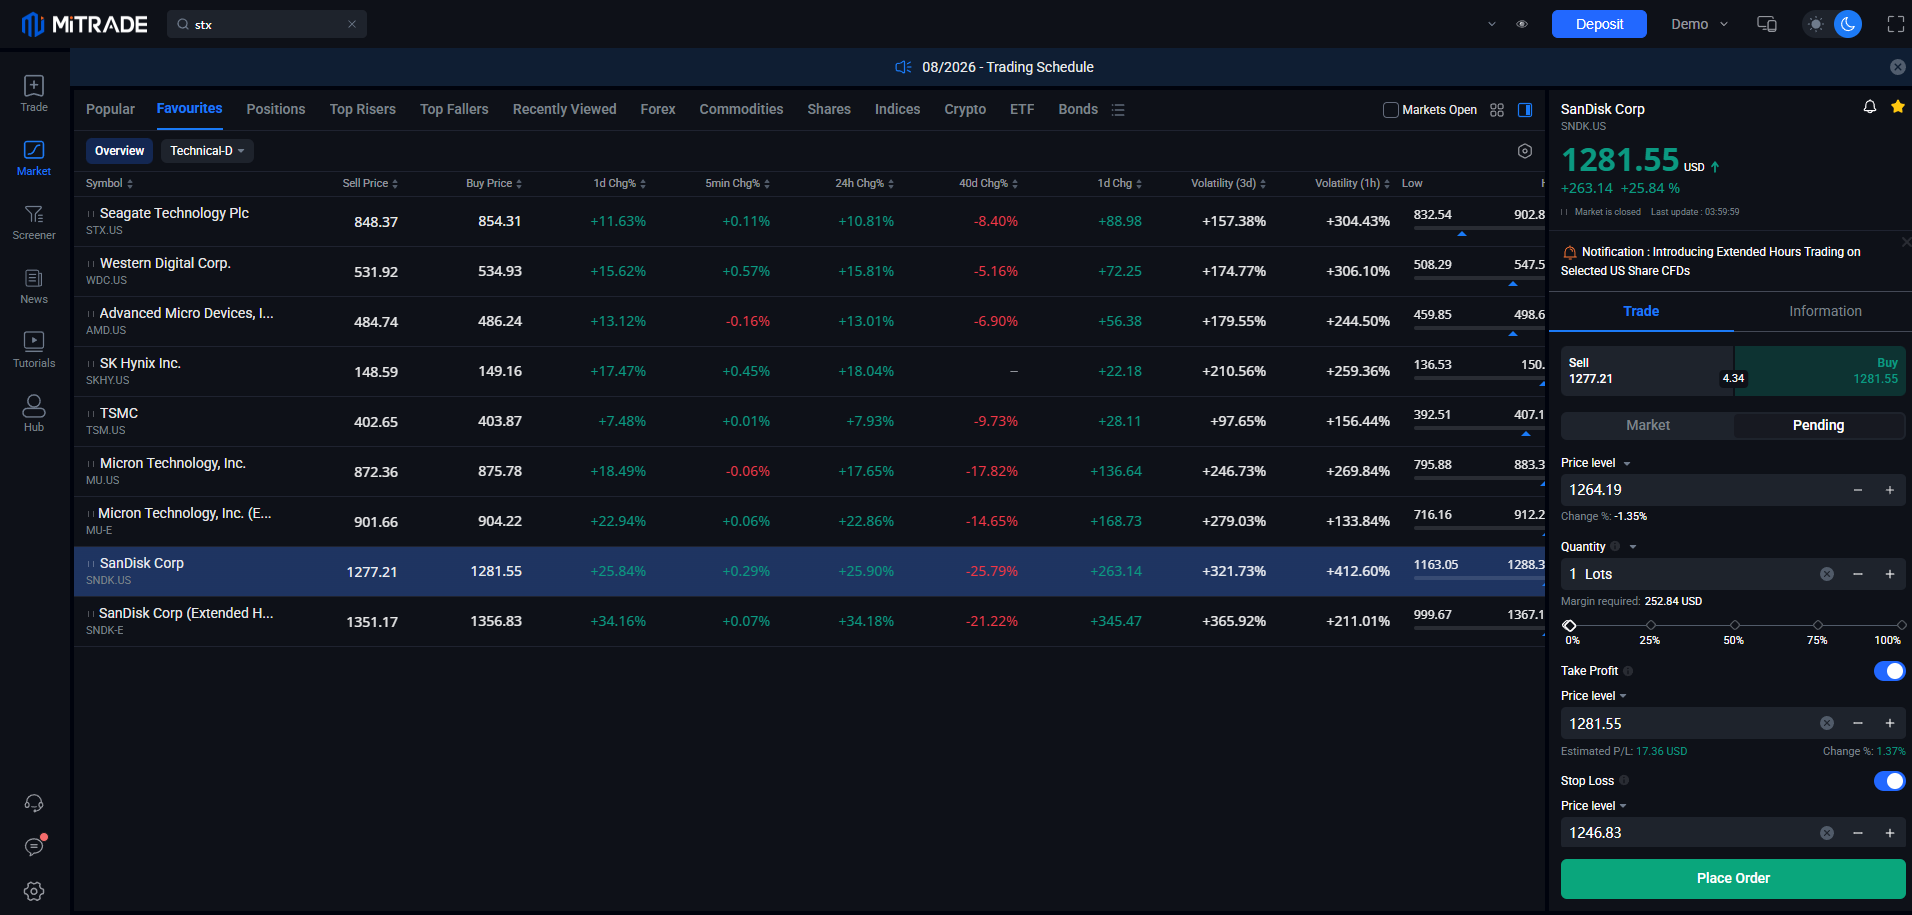Open the Quantity unit dropdown
Image resolution: width=1912 pixels, height=915 pixels.
1633,547
